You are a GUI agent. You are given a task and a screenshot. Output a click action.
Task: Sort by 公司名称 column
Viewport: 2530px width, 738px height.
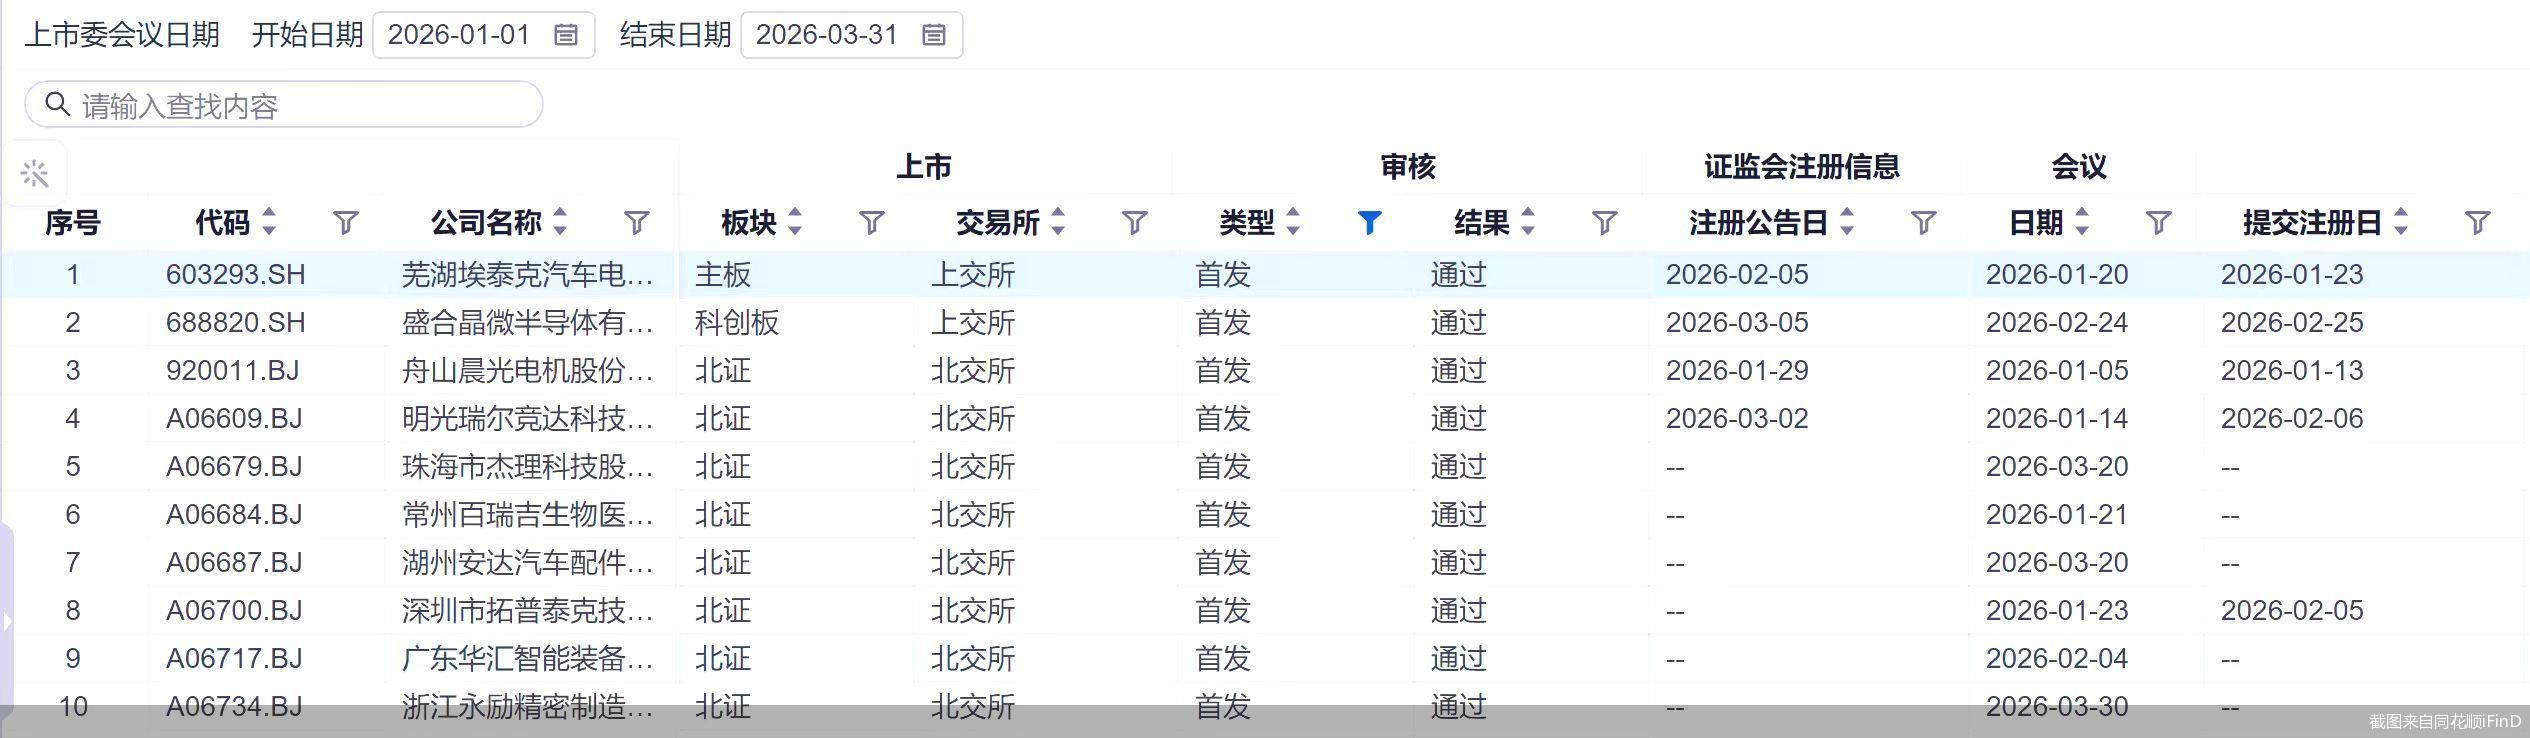(560, 222)
